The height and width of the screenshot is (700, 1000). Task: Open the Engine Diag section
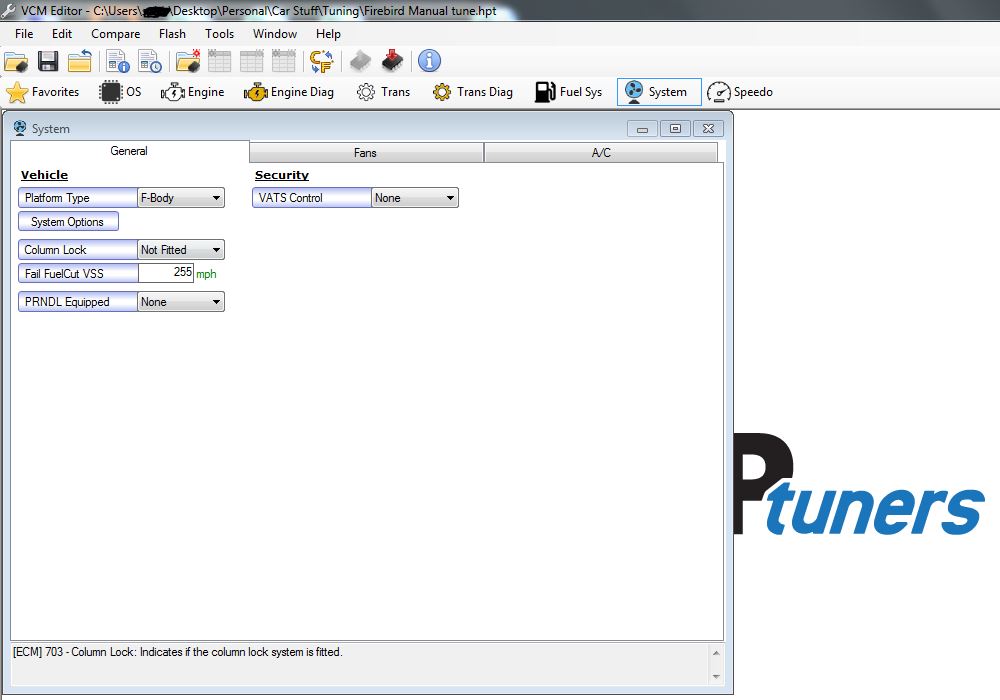tap(289, 92)
